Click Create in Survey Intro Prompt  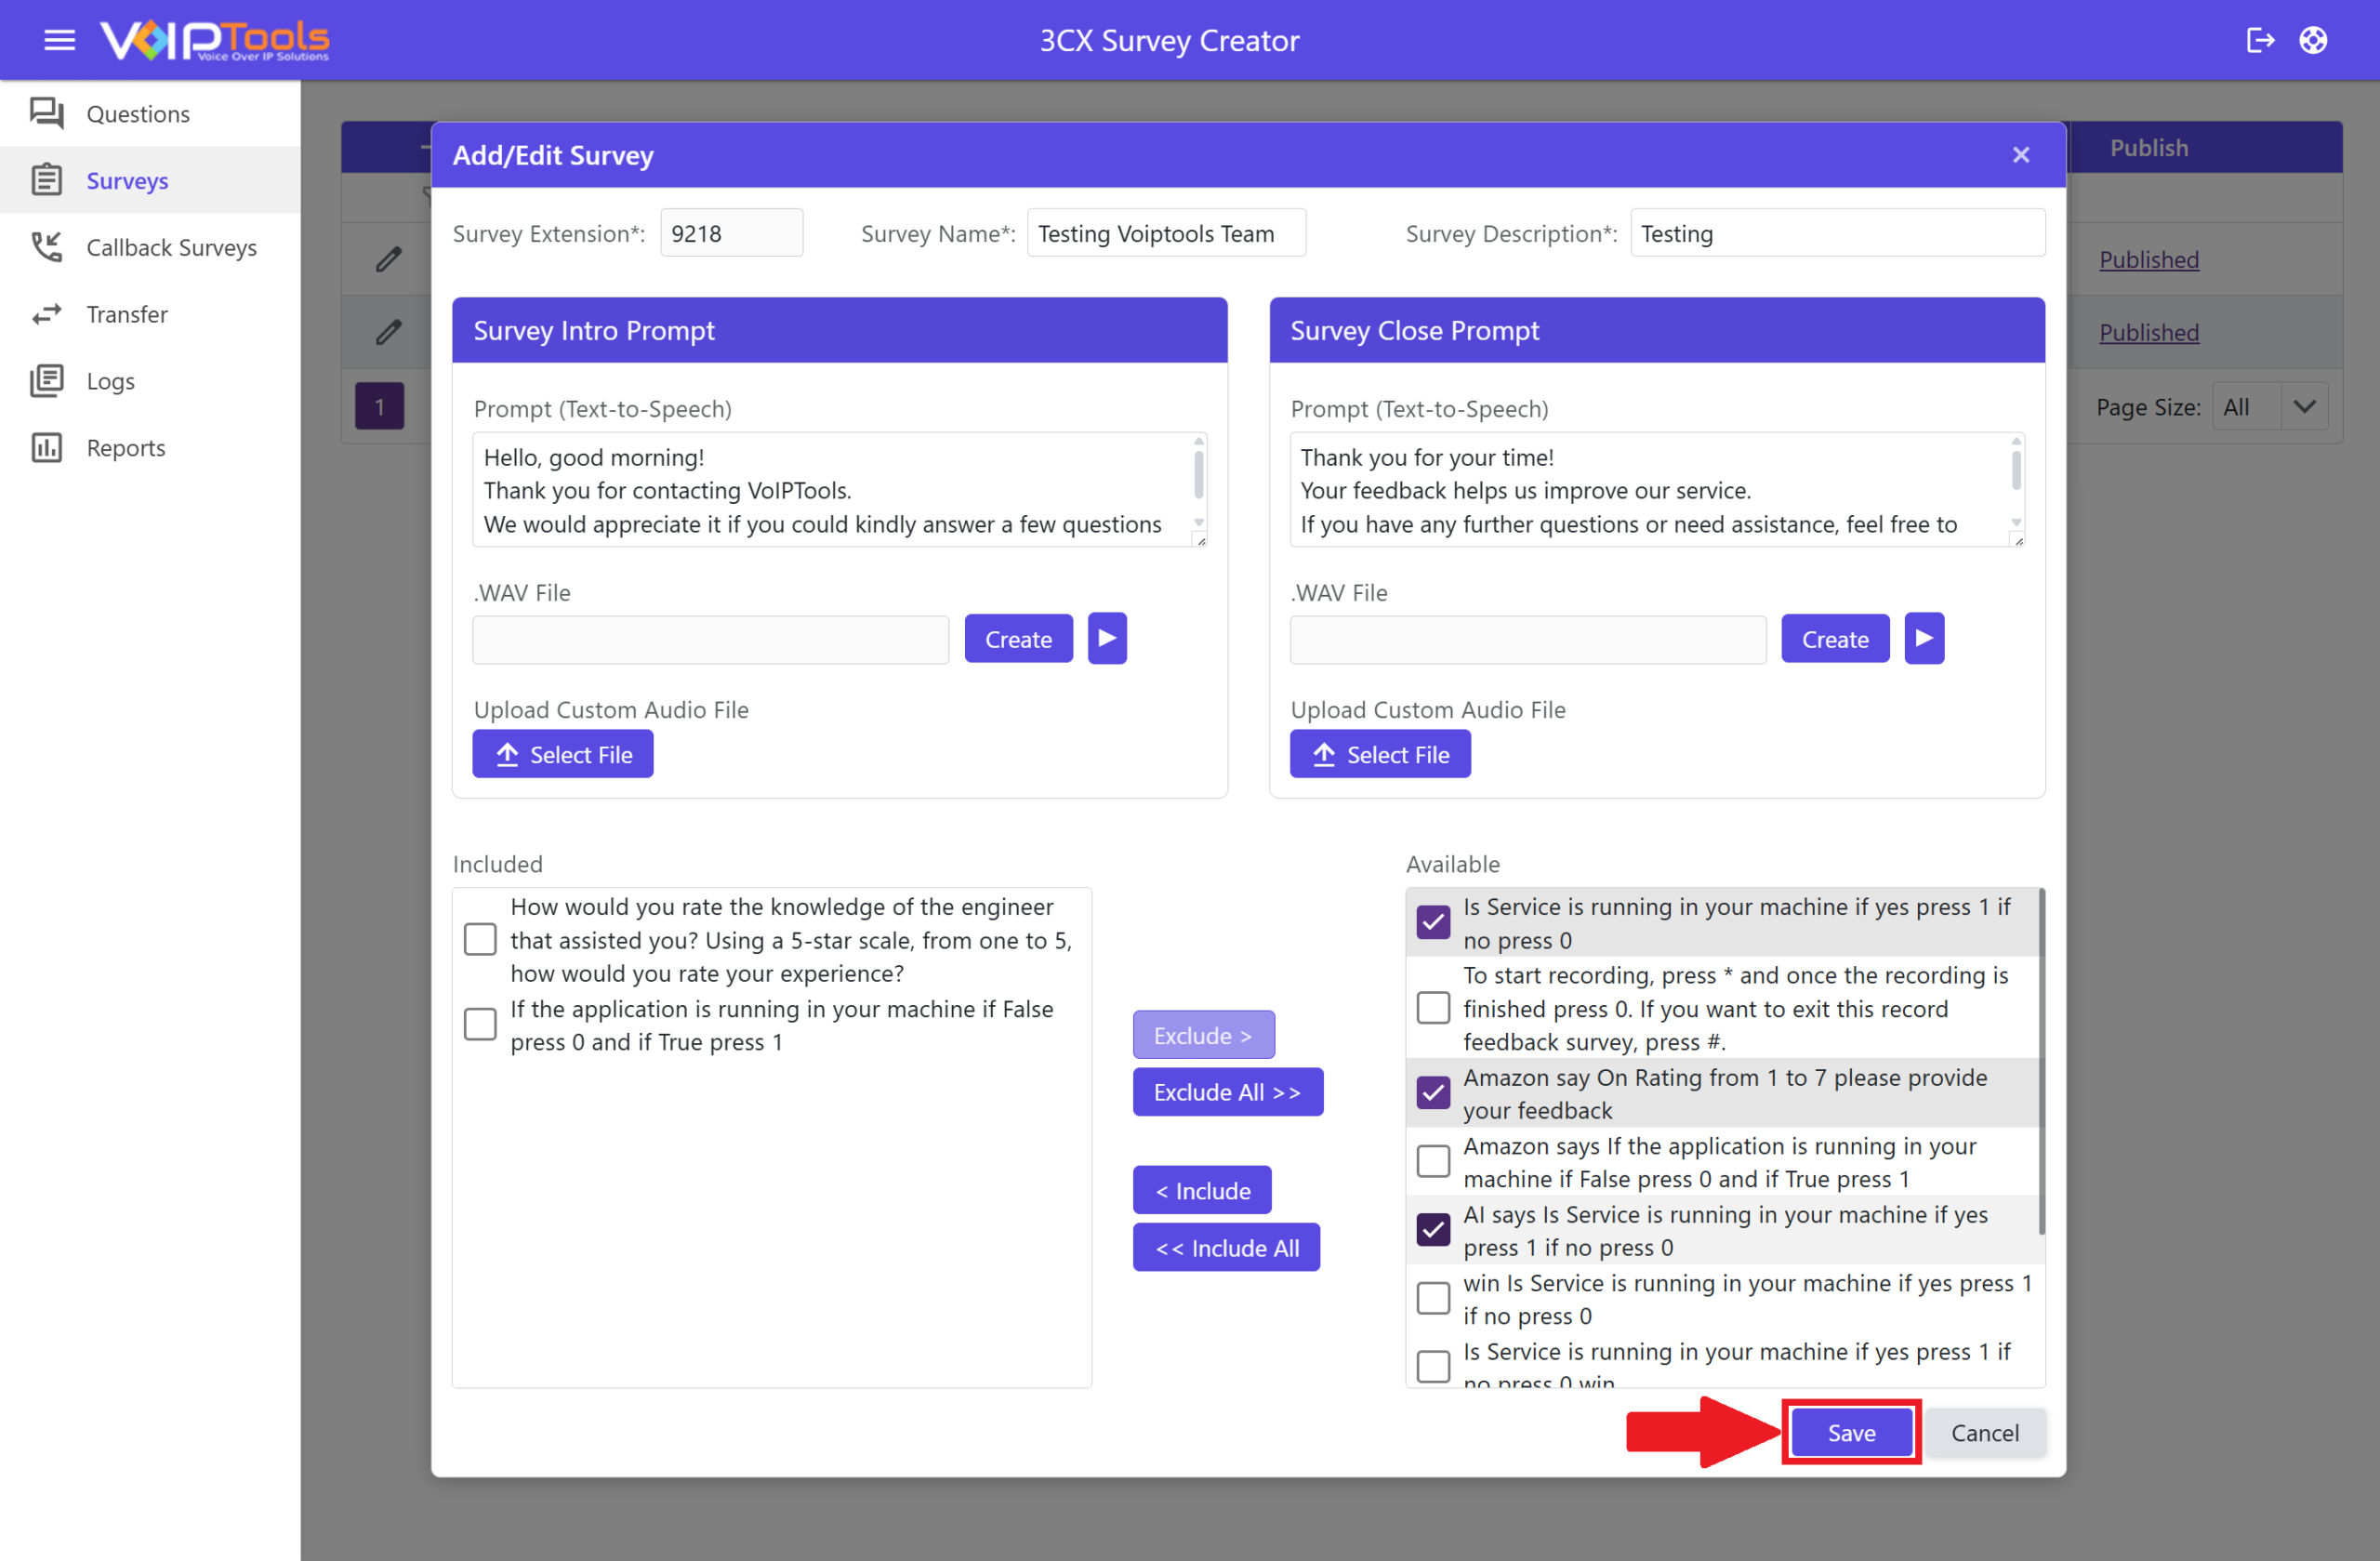[1018, 639]
